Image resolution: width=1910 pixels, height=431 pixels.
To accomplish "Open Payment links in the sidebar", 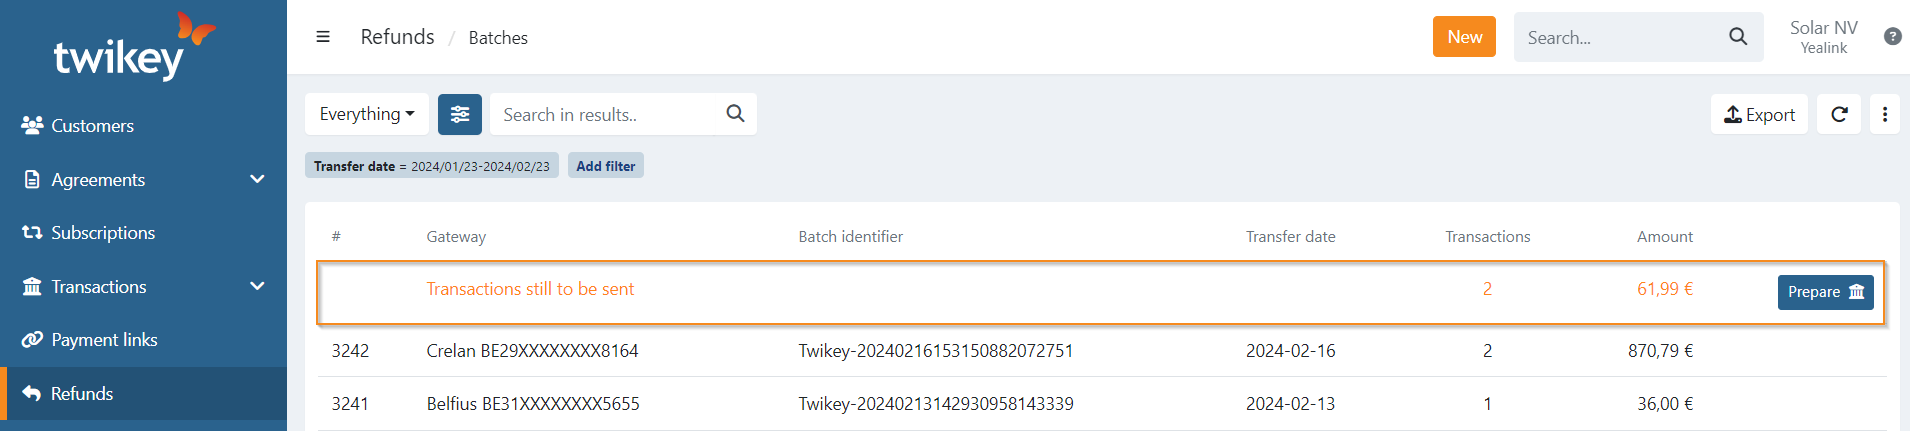I will coord(104,340).
